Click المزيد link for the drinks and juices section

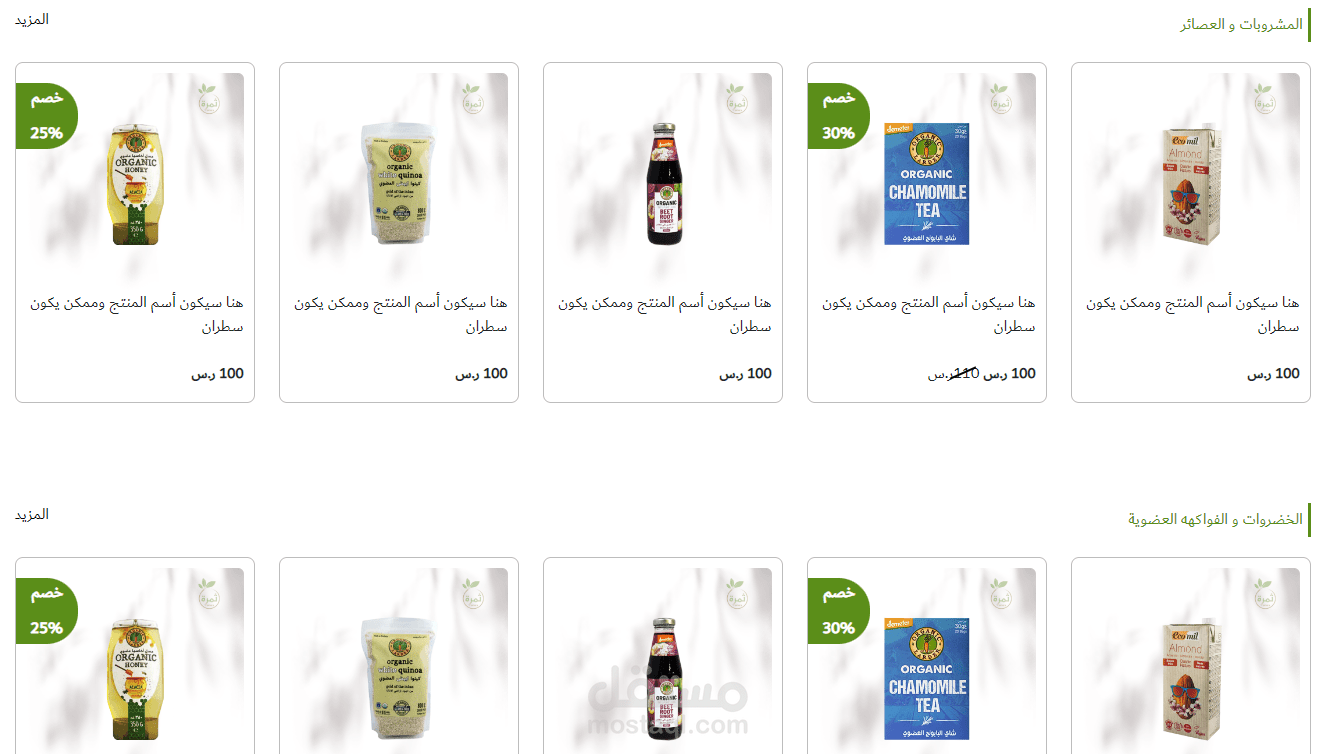[32, 19]
